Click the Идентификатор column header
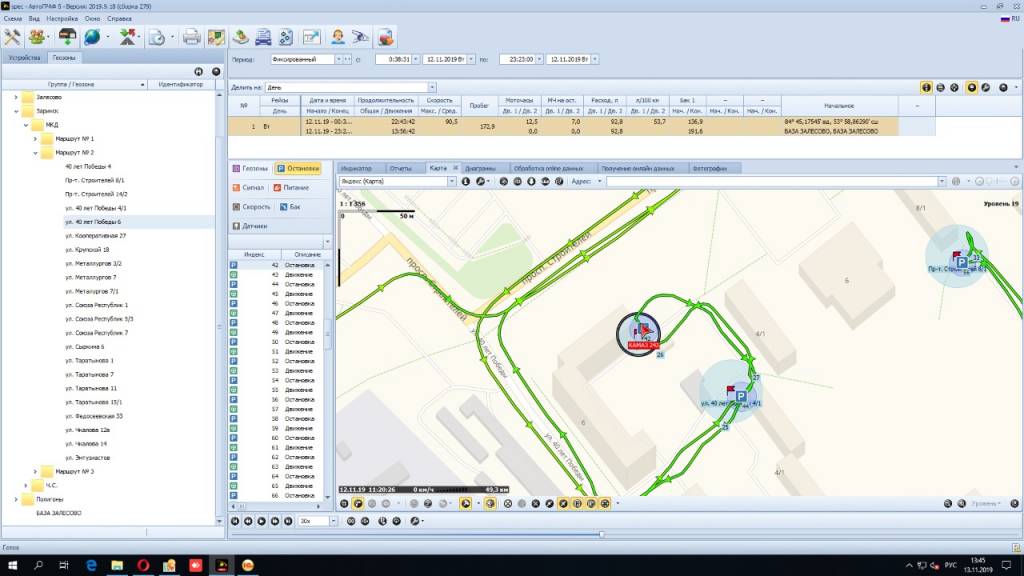 click(x=181, y=84)
